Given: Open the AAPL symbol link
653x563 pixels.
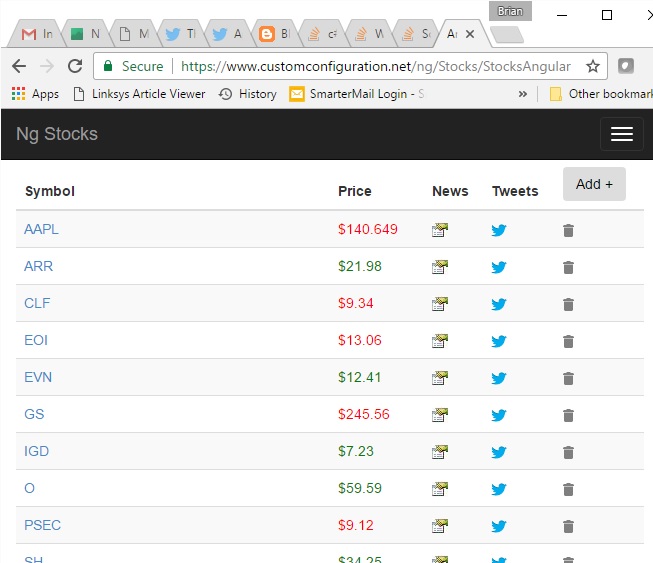Looking at the screenshot, I should (x=41, y=229).
